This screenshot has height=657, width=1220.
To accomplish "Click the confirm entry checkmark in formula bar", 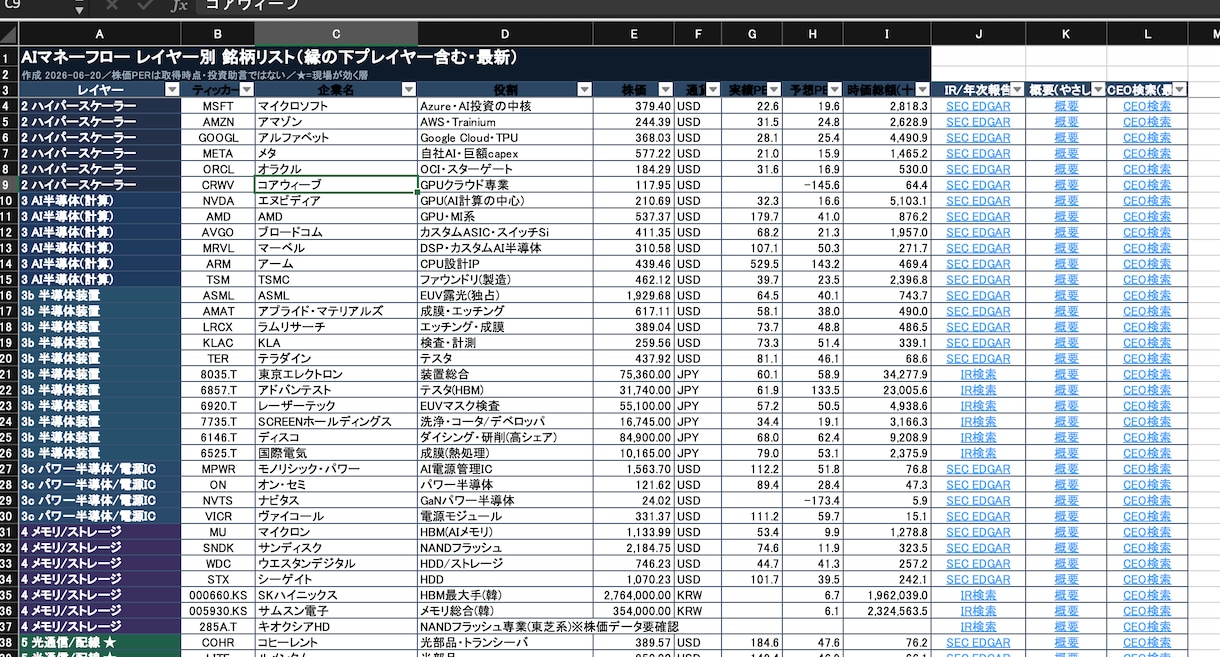I will (145, 5).
